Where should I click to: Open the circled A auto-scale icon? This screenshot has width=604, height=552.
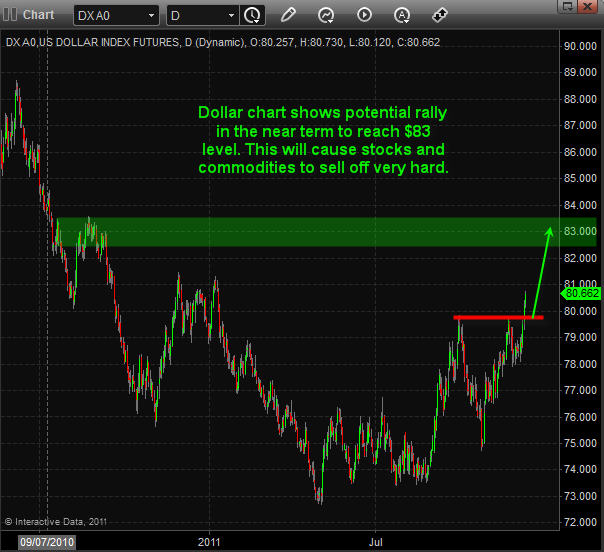(x=402, y=15)
